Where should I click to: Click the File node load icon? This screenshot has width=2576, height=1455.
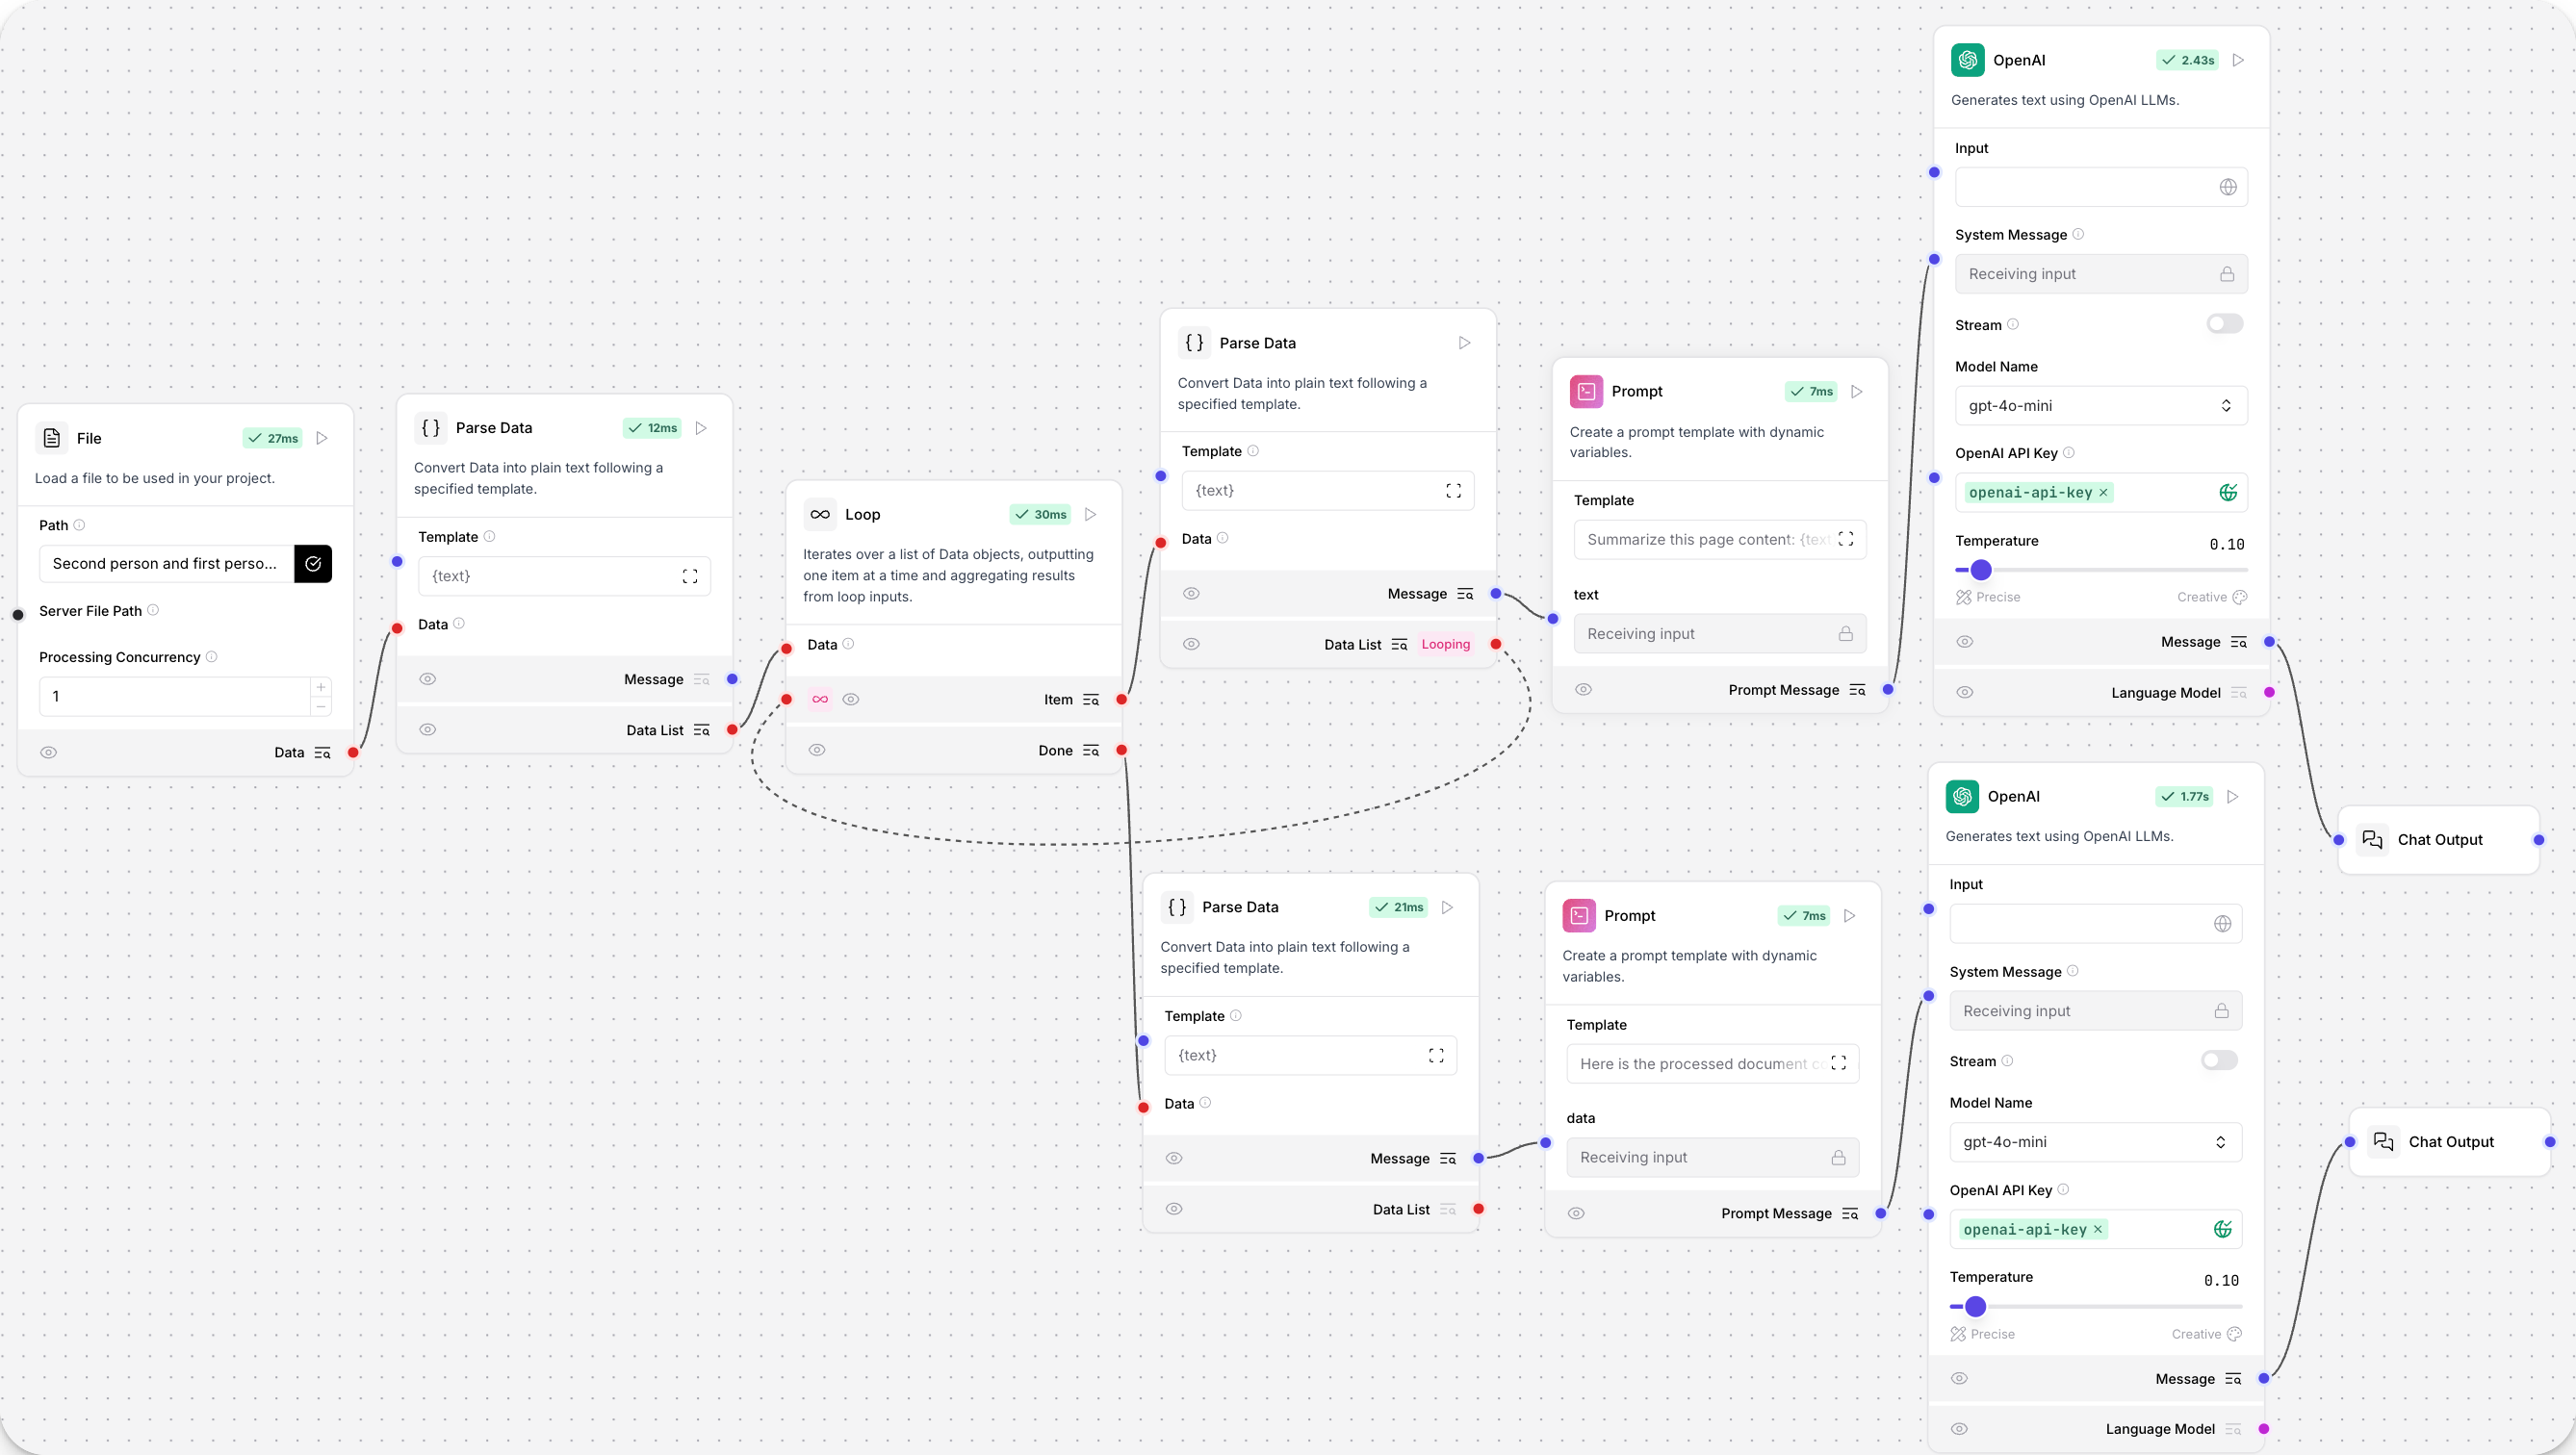tap(313, 562)
